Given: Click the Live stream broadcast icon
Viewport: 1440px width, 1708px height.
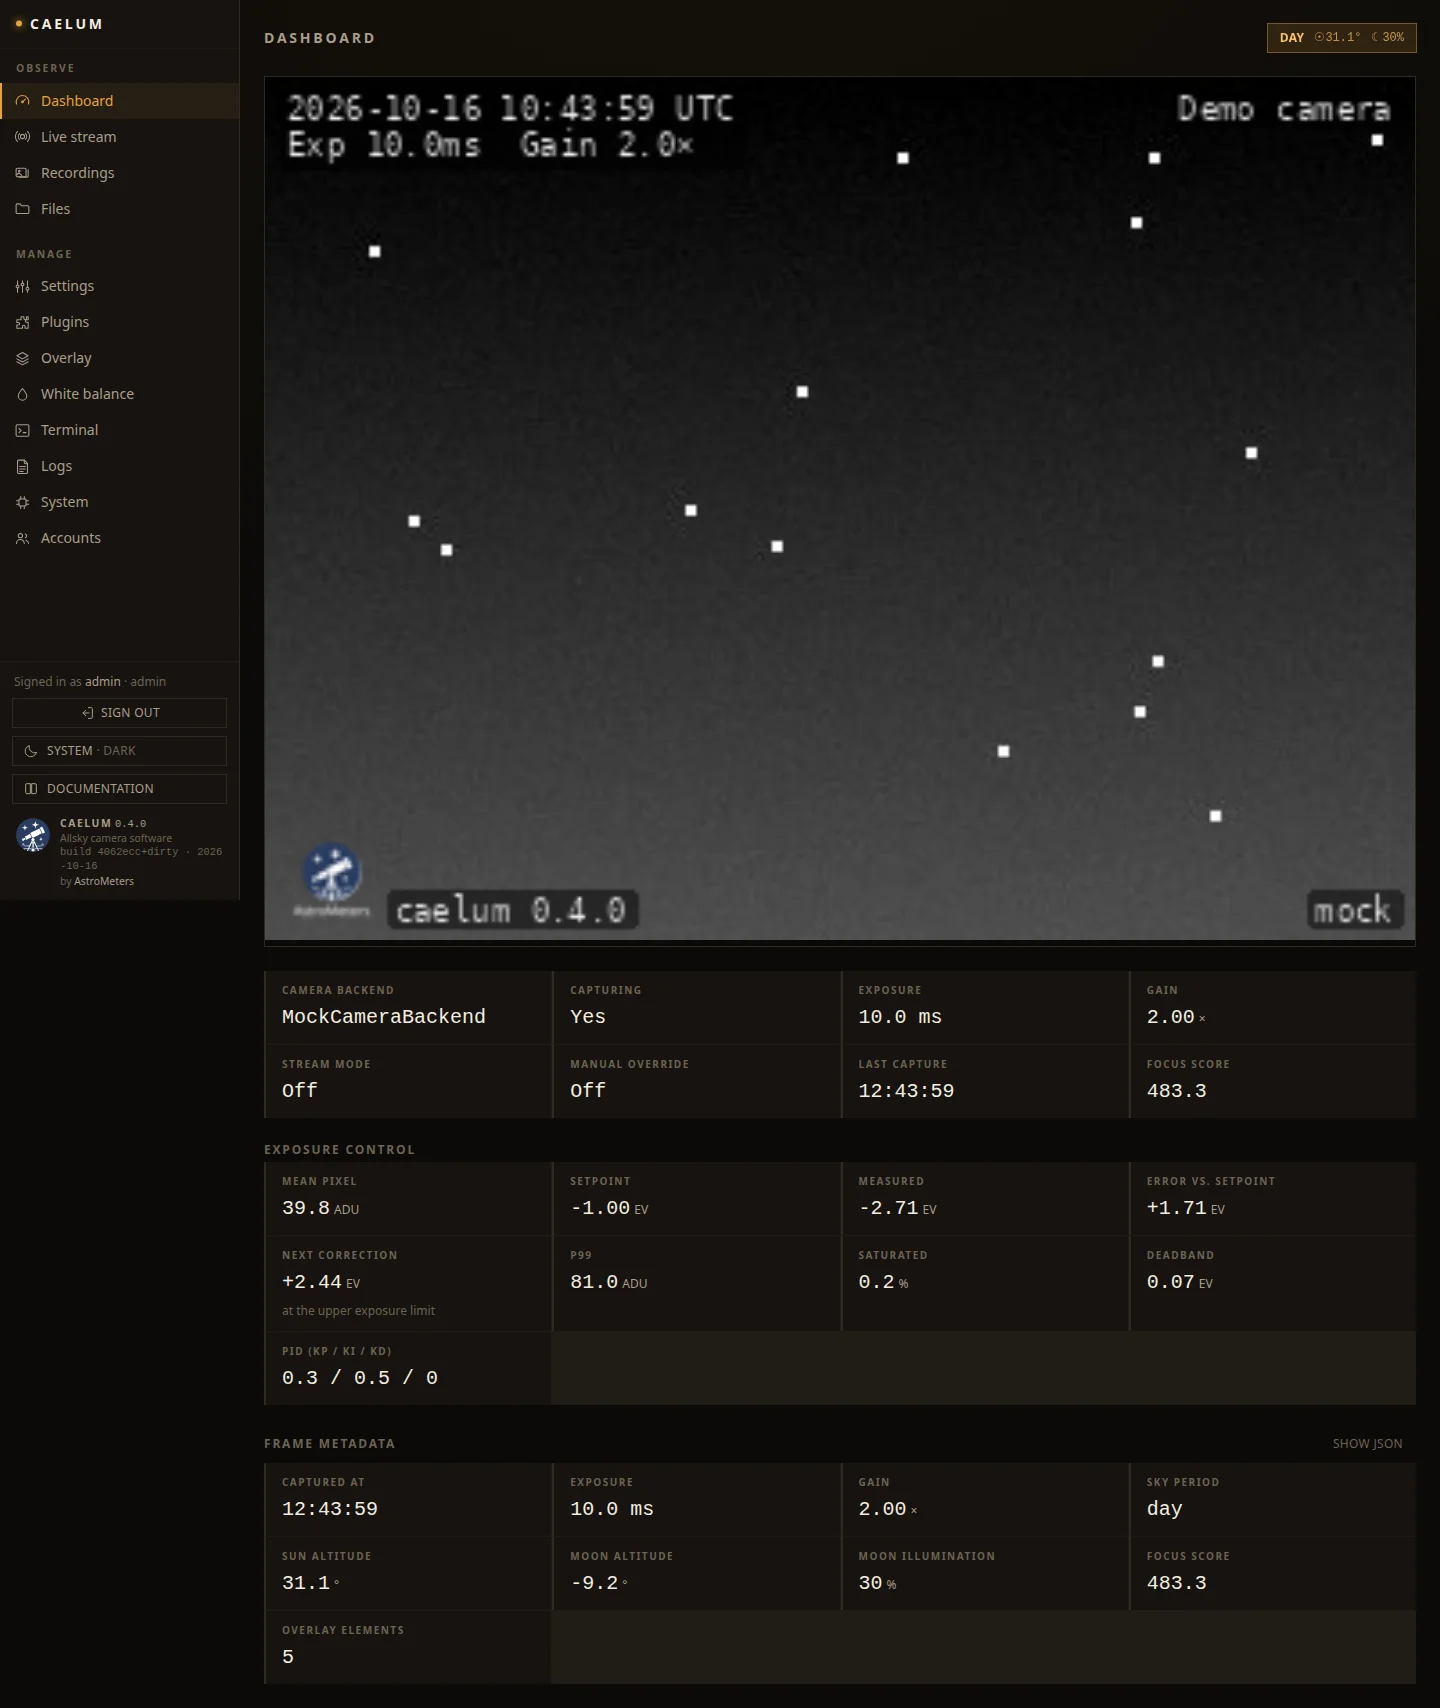Looking at the screenshot, I should tap(23, 137).
